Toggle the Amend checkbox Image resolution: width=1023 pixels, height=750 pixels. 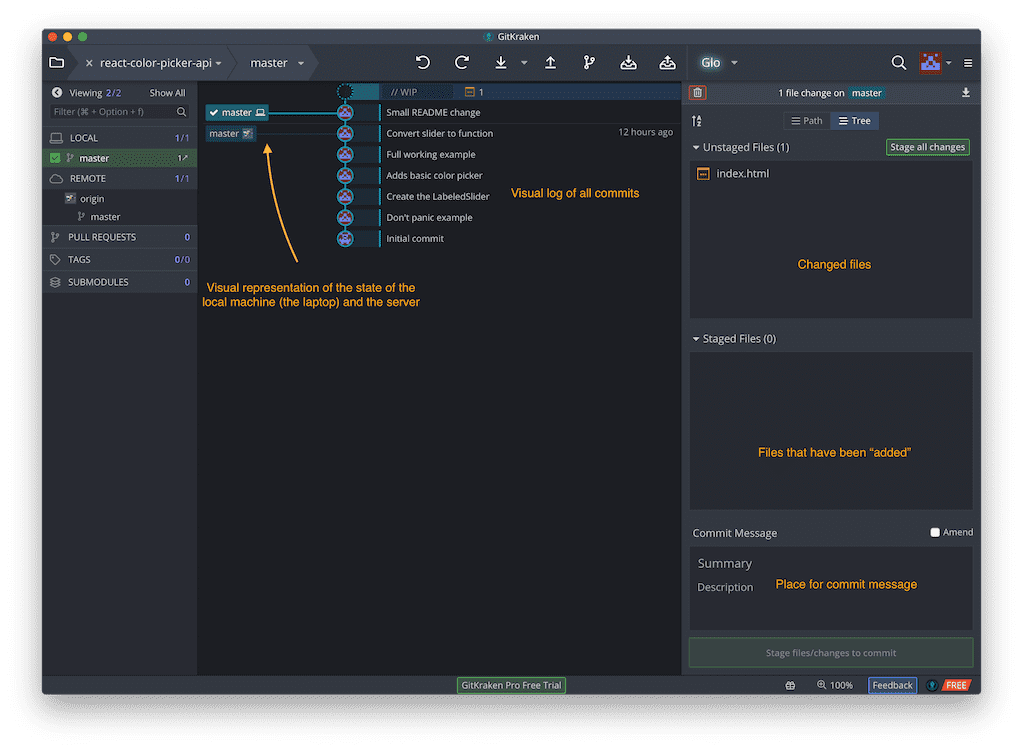click(935, 533)
